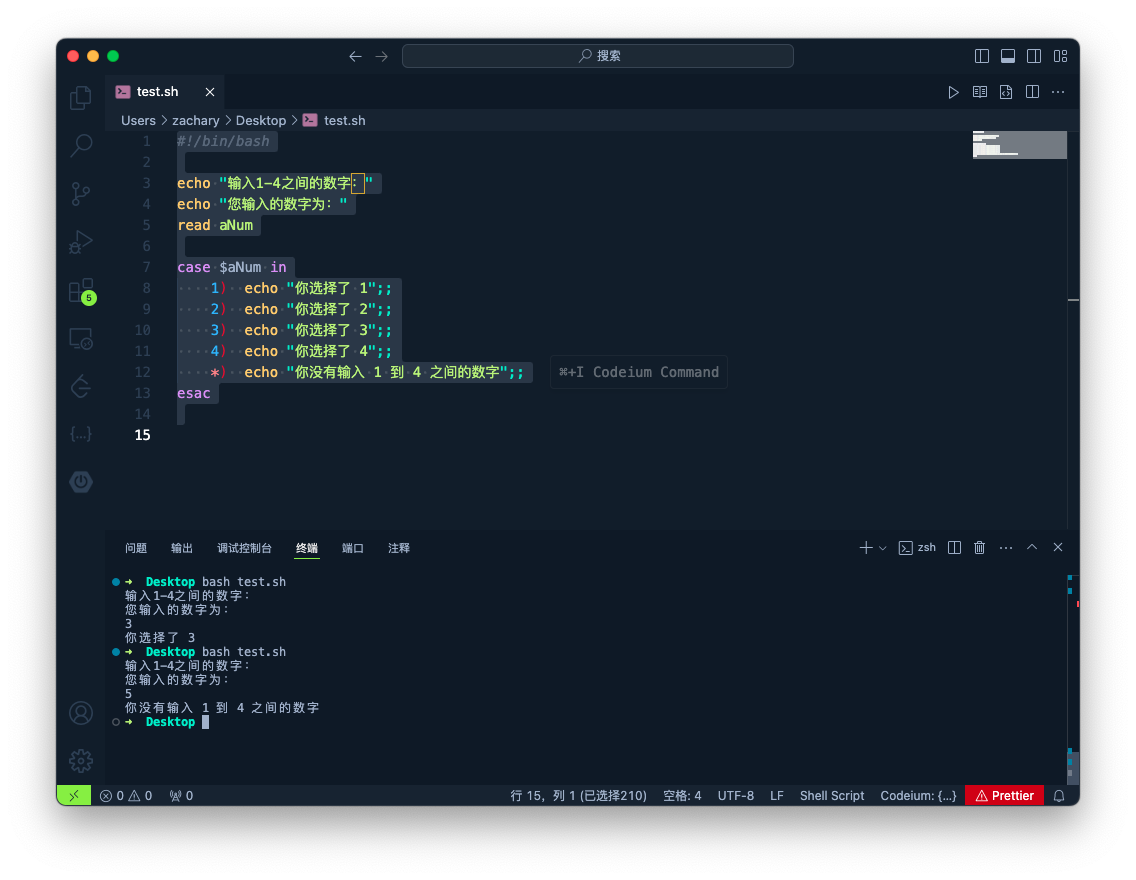Click the editor minimap
1136x880 pixels.
click(1019, 145)
